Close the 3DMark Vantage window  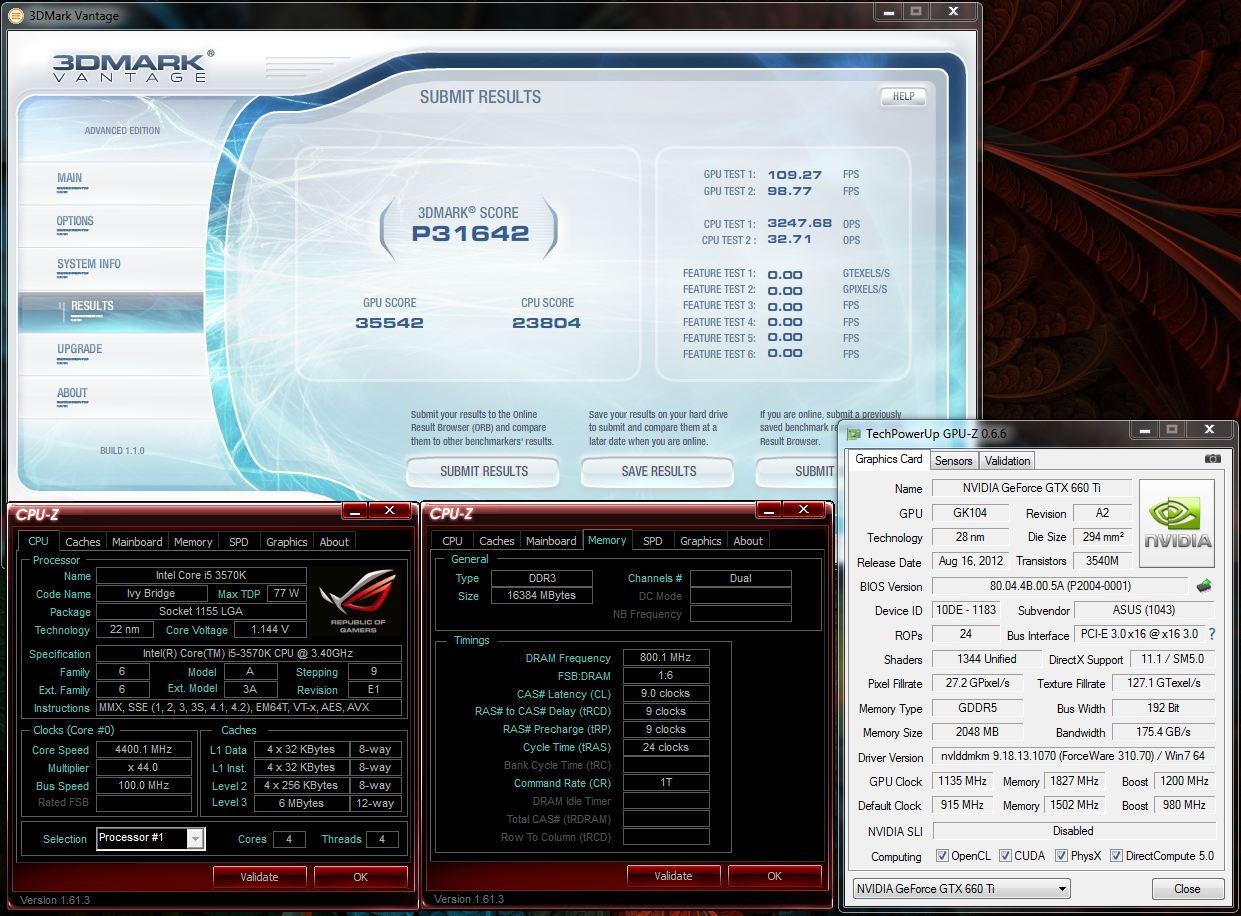(x=953, y=12)
